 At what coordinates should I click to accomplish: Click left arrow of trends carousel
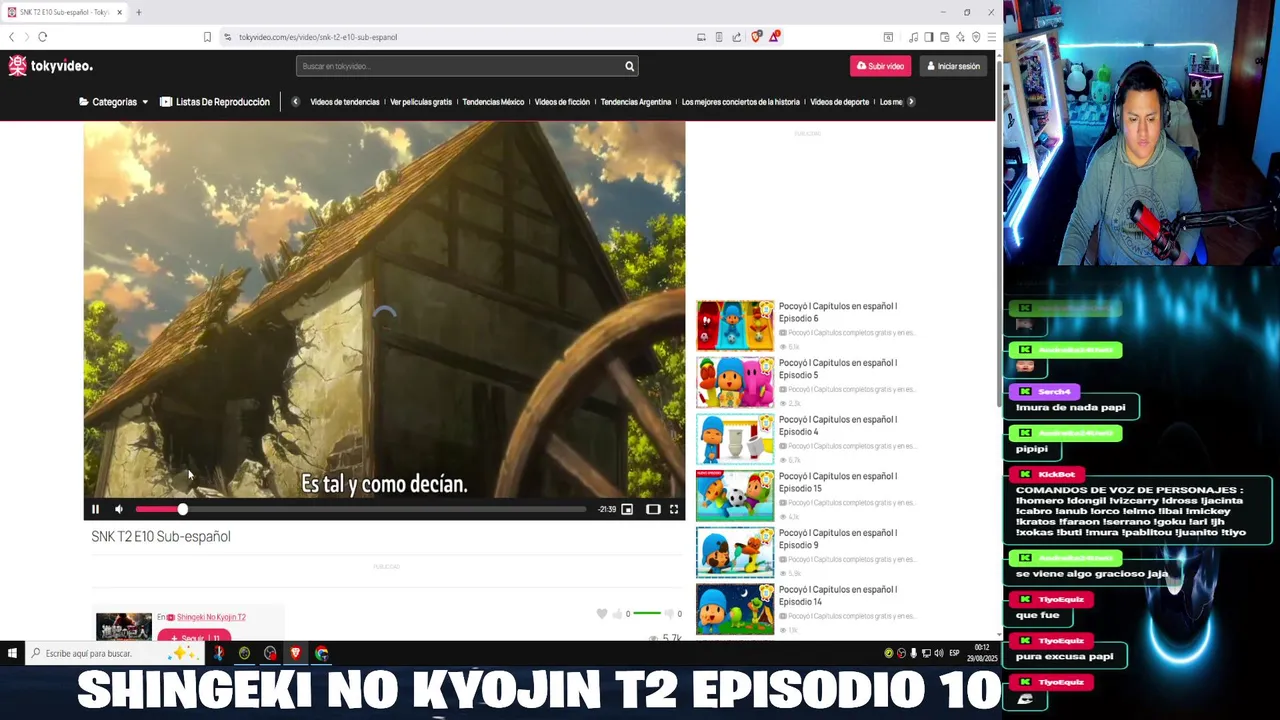pyautogui.click(x=295, y=102)
